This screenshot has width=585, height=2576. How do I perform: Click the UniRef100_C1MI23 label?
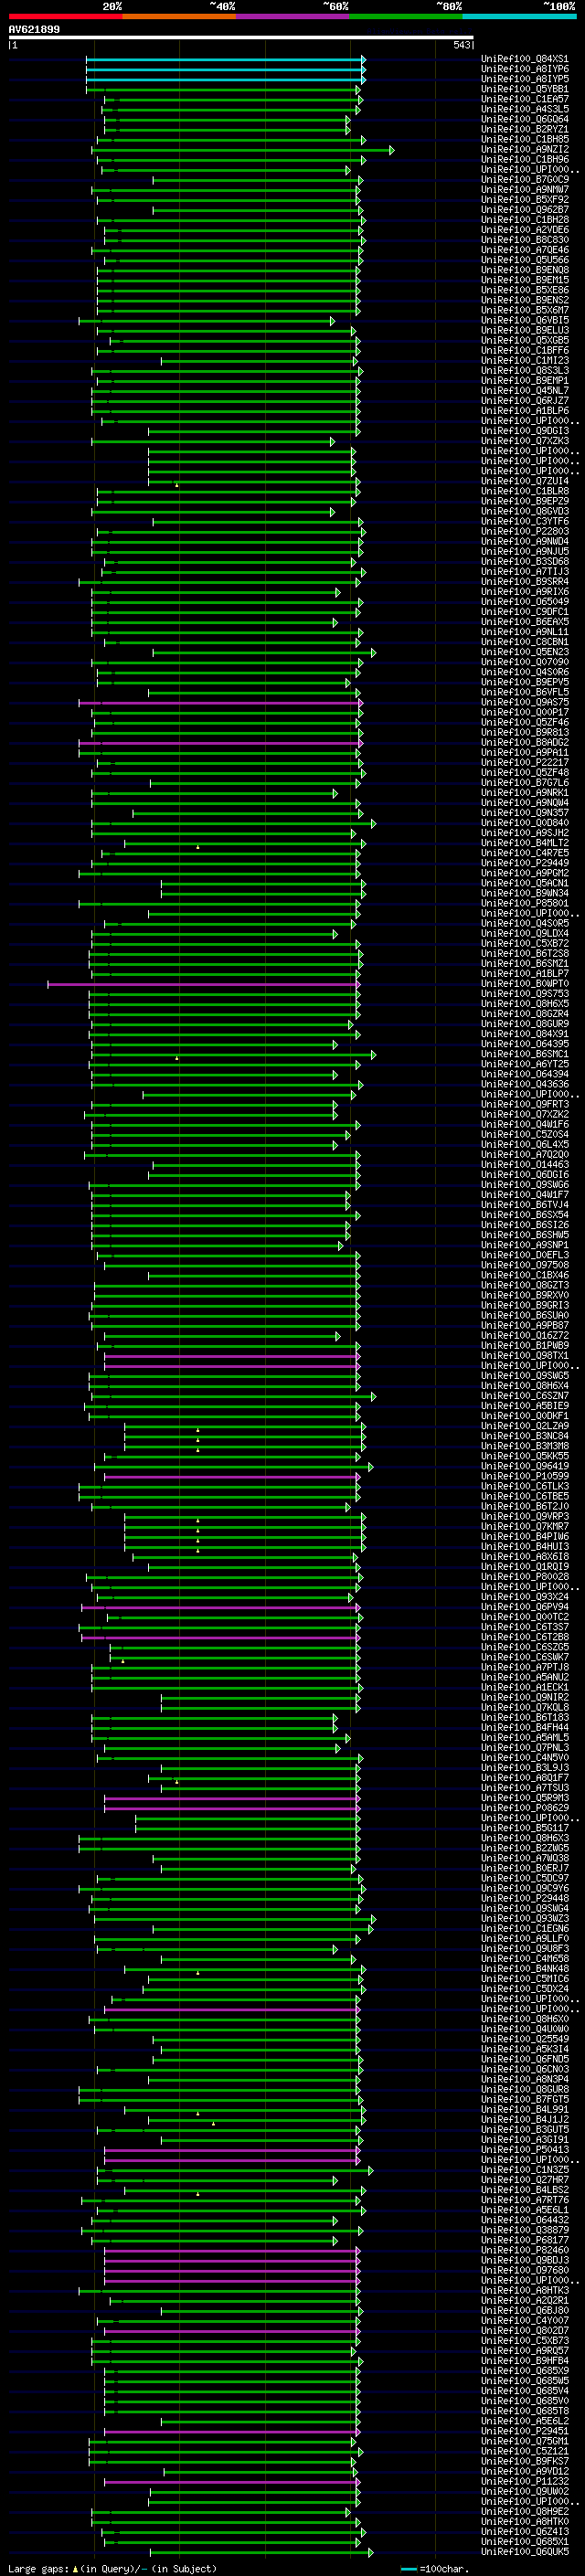tap(525, 361)
